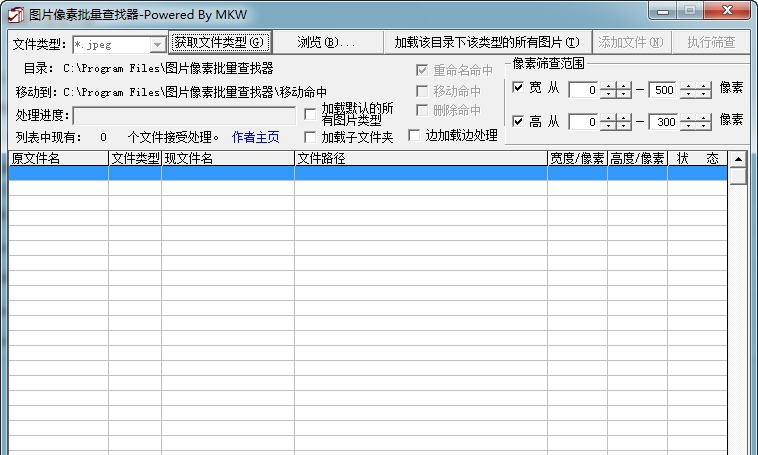758x455 pixels.
Task: Click the height minimum field showing 0
Action: pyautogui.click(x=584, y=122)
